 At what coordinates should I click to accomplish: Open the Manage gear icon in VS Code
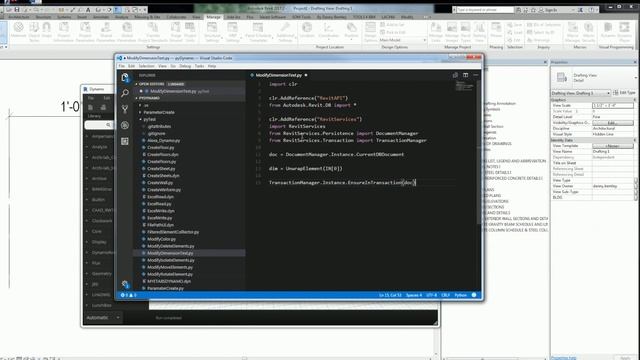tap(125, 284)
